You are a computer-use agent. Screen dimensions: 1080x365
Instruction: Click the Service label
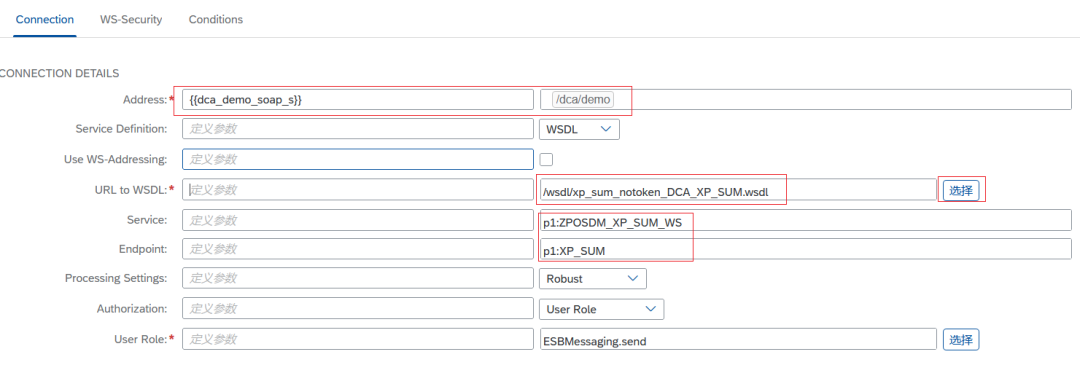(147, 220)
